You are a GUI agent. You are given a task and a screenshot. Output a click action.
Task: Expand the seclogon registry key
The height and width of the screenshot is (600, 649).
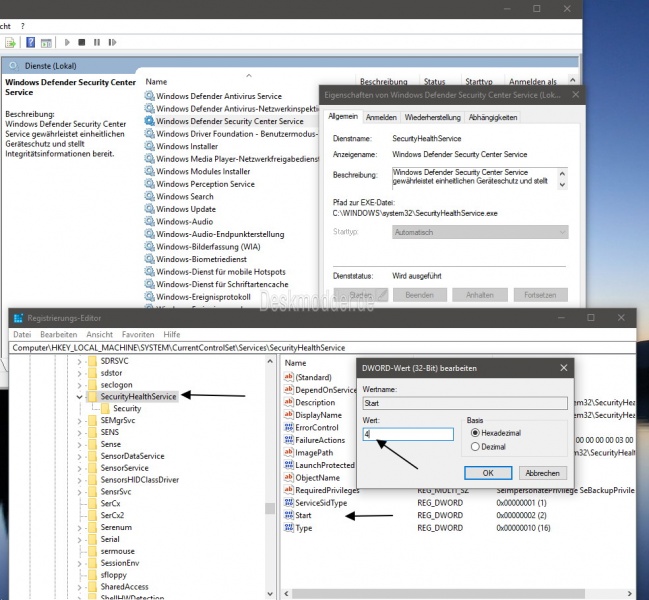(x=79, y=385)
